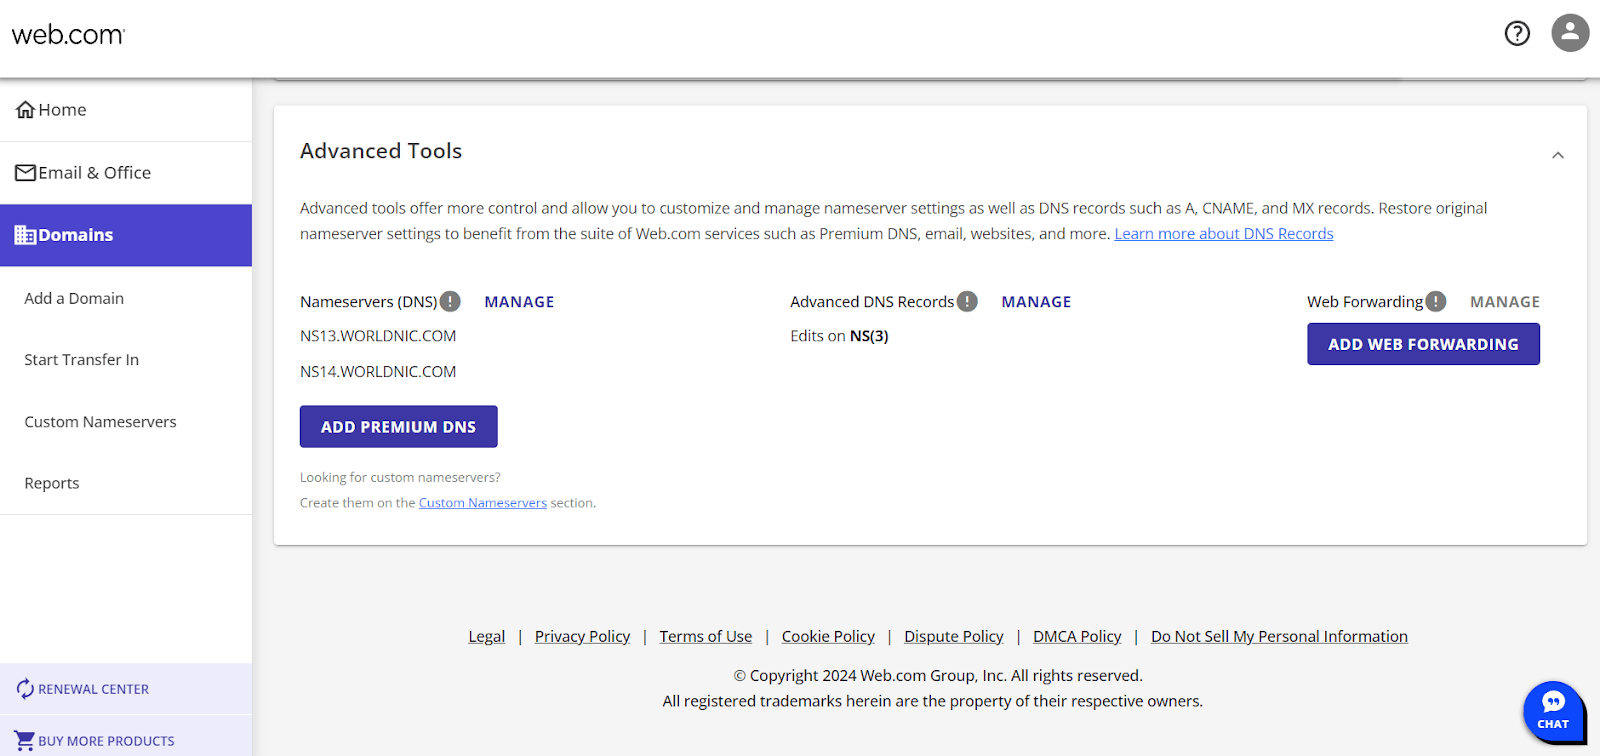Viewport: 1600px width, 756px height.
Task: Collapse the Advanced Tools section chevron
Action: click(1558, 155)
